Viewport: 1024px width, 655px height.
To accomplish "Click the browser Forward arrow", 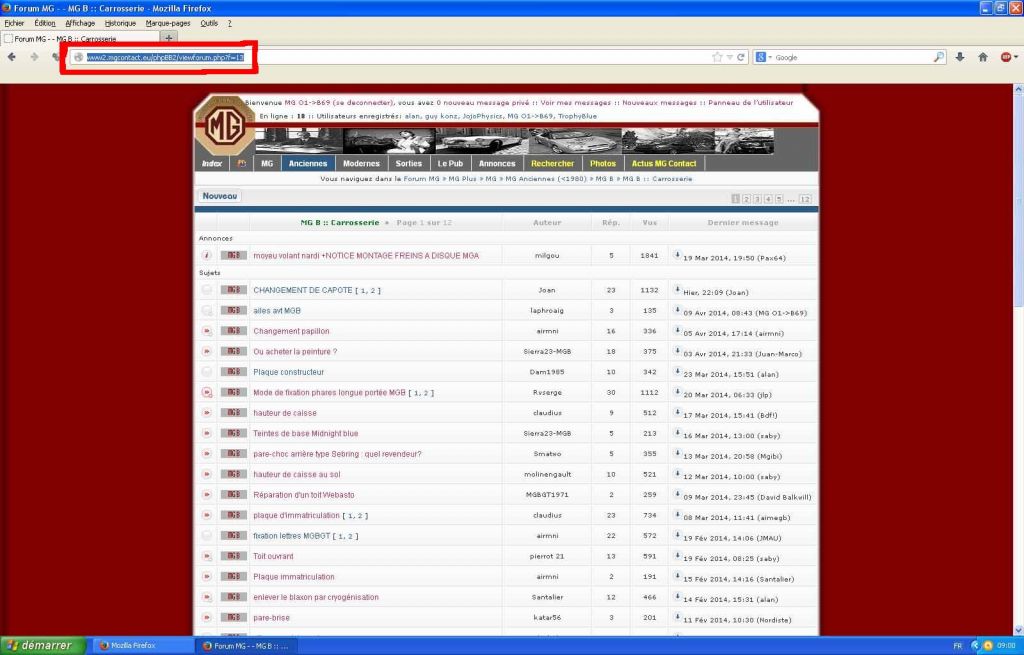I will [x=34, y=57].
